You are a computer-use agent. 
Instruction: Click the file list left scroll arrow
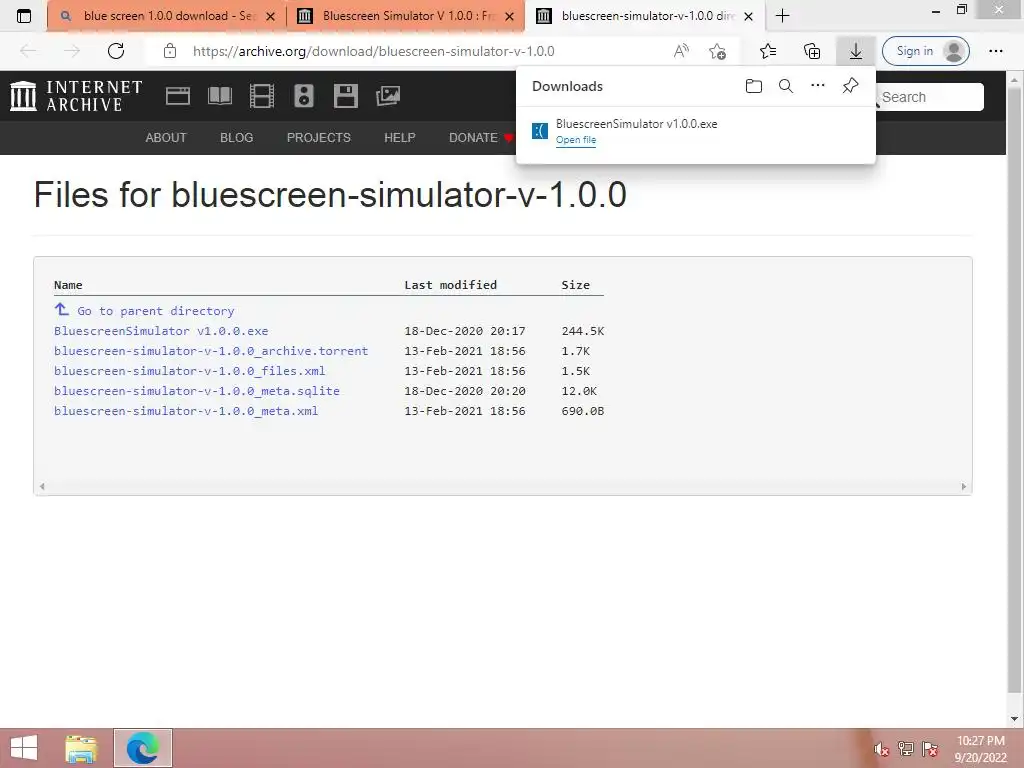42,487
